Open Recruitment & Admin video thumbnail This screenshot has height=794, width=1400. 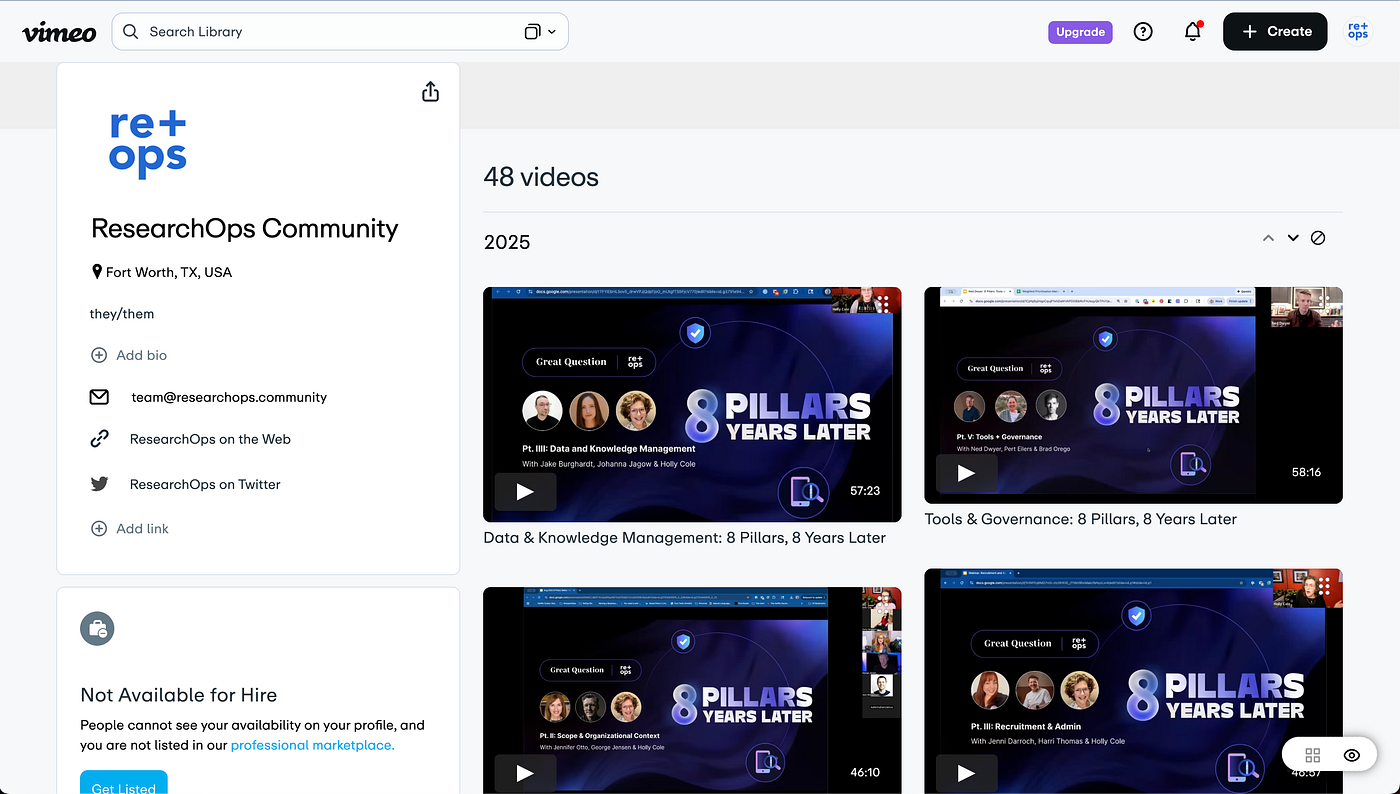point(1133,681)
